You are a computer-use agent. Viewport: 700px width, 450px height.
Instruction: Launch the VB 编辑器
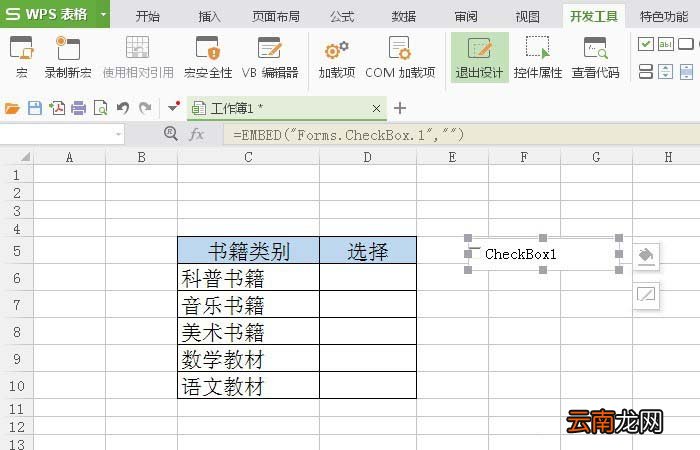click(x=270, y=57)
